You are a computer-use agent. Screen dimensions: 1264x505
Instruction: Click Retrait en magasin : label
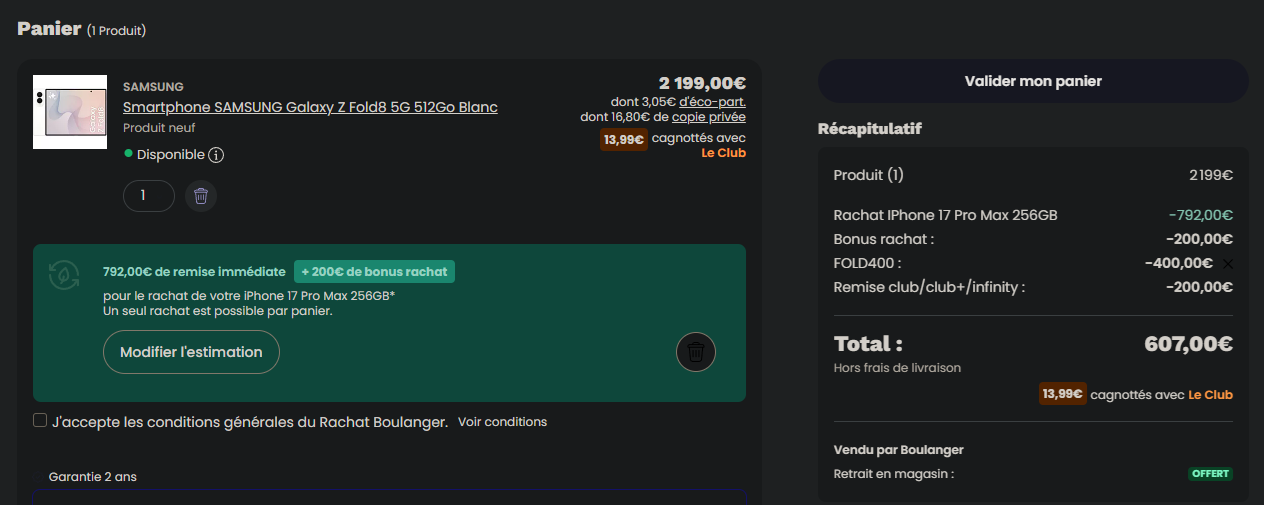click(893, 474)
